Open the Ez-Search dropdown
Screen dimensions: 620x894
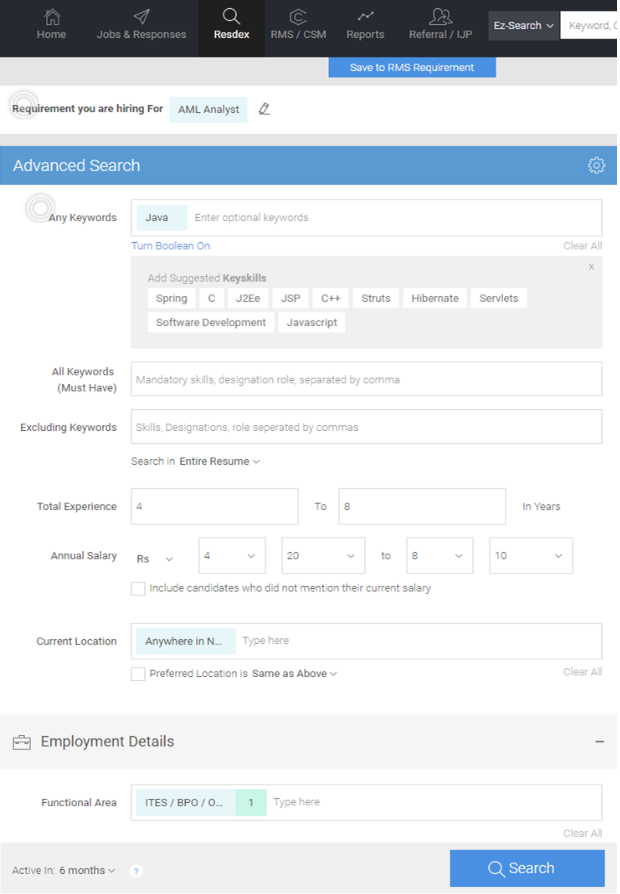(523, 26)
